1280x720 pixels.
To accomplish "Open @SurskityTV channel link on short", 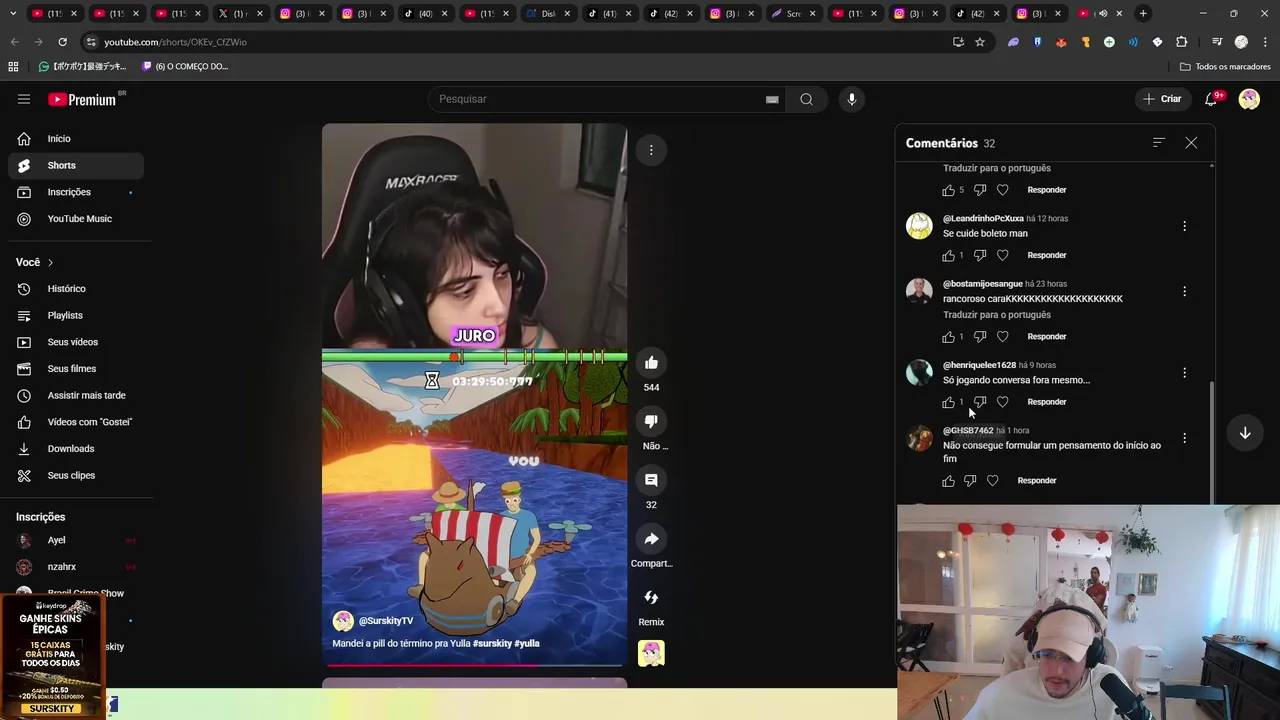I will click(x=385, y=621).
